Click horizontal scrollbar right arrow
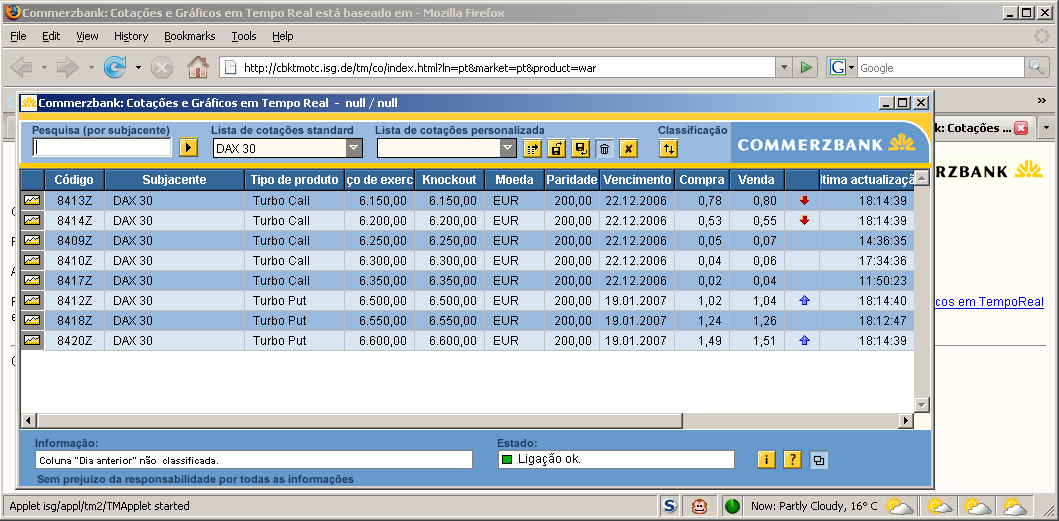 point(906,421)
